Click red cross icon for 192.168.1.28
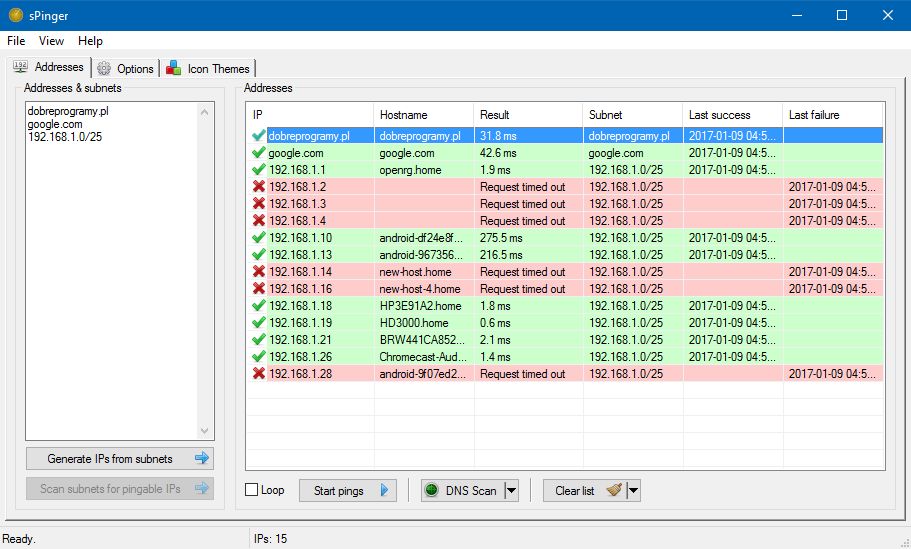 (x=259, y=374)
